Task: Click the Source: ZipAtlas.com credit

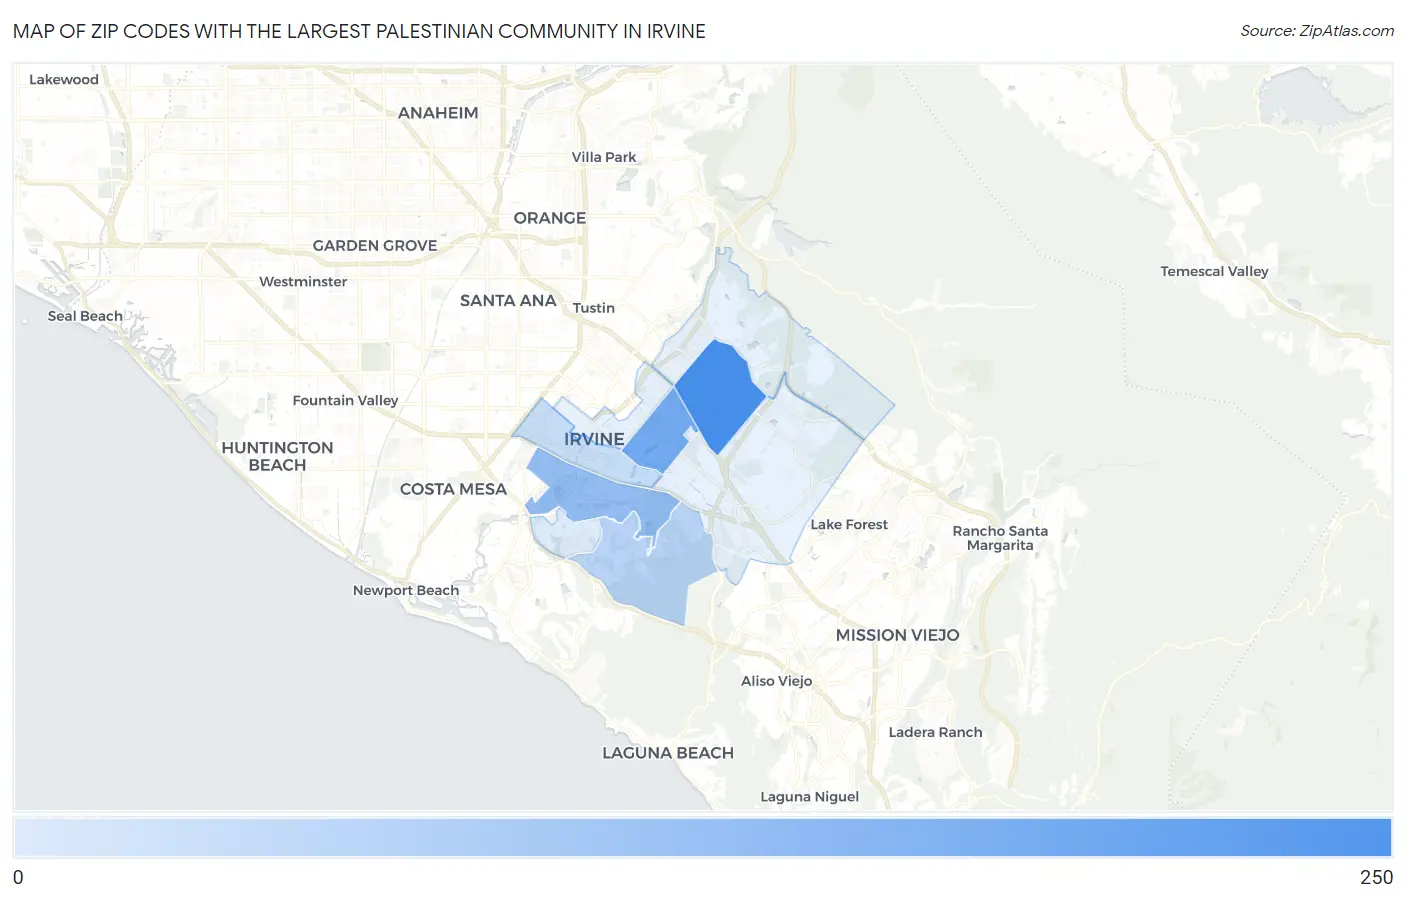Action: click(1317, 31)
